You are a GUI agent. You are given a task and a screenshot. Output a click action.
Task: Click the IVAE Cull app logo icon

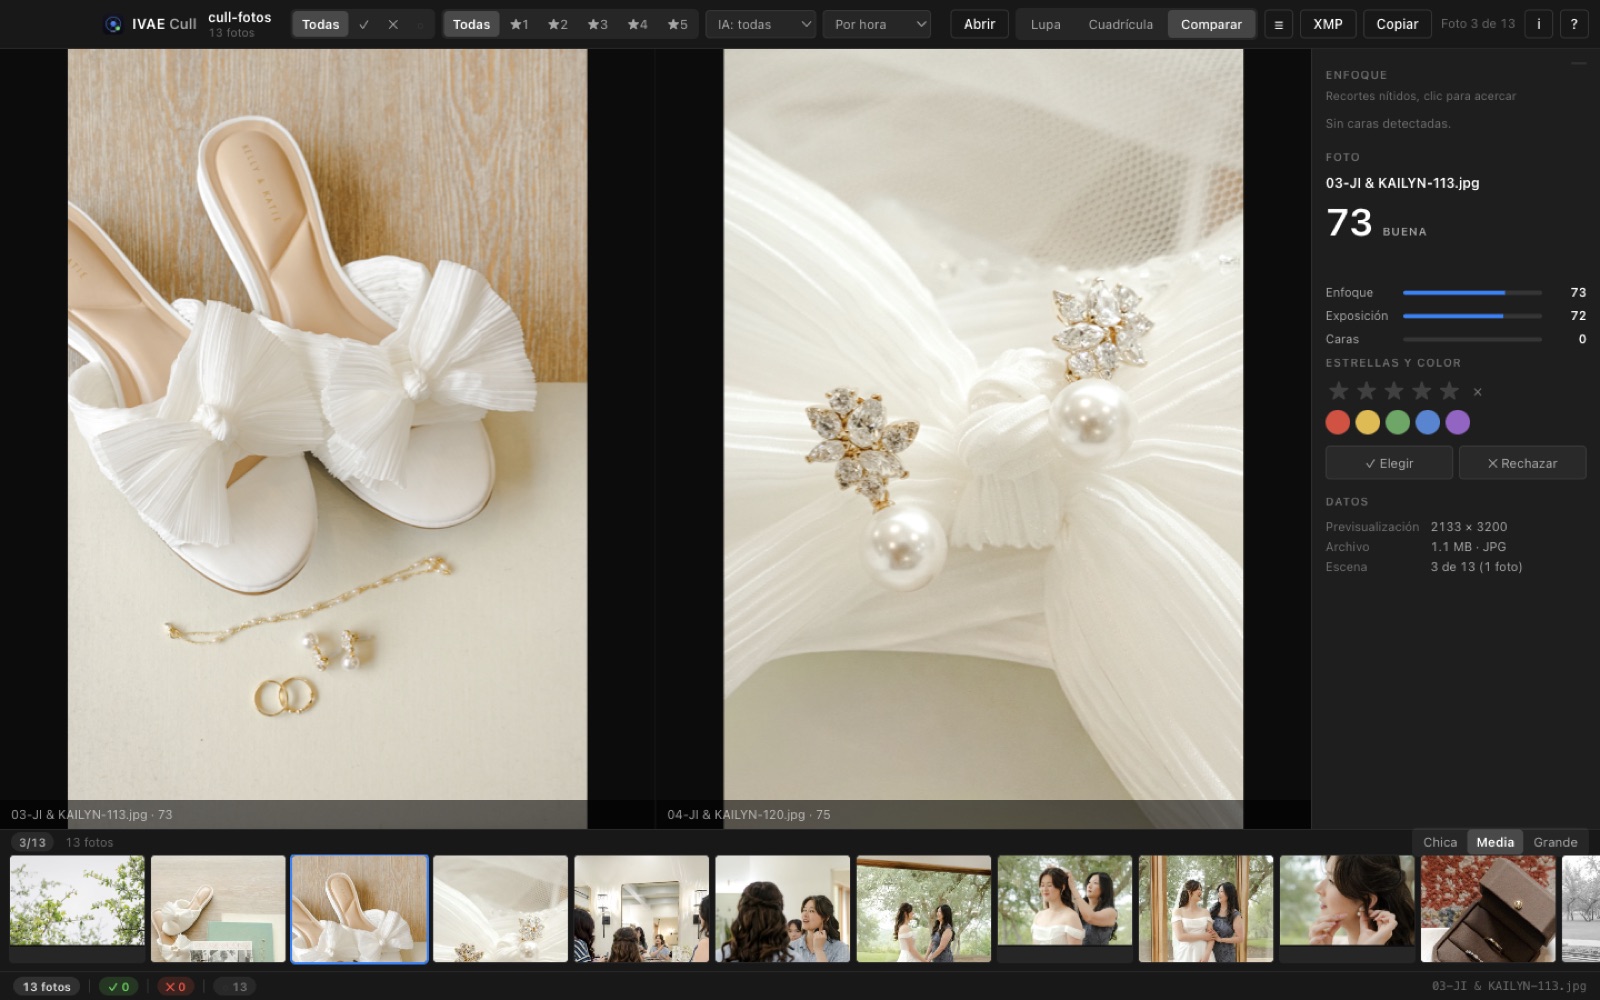pos(113,24)
